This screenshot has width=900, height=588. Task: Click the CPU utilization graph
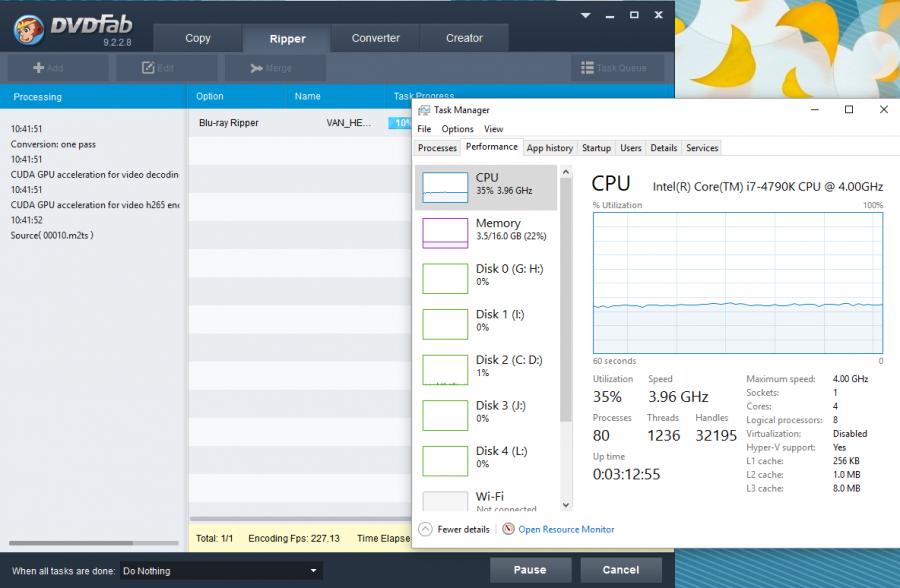coord(738,283)
